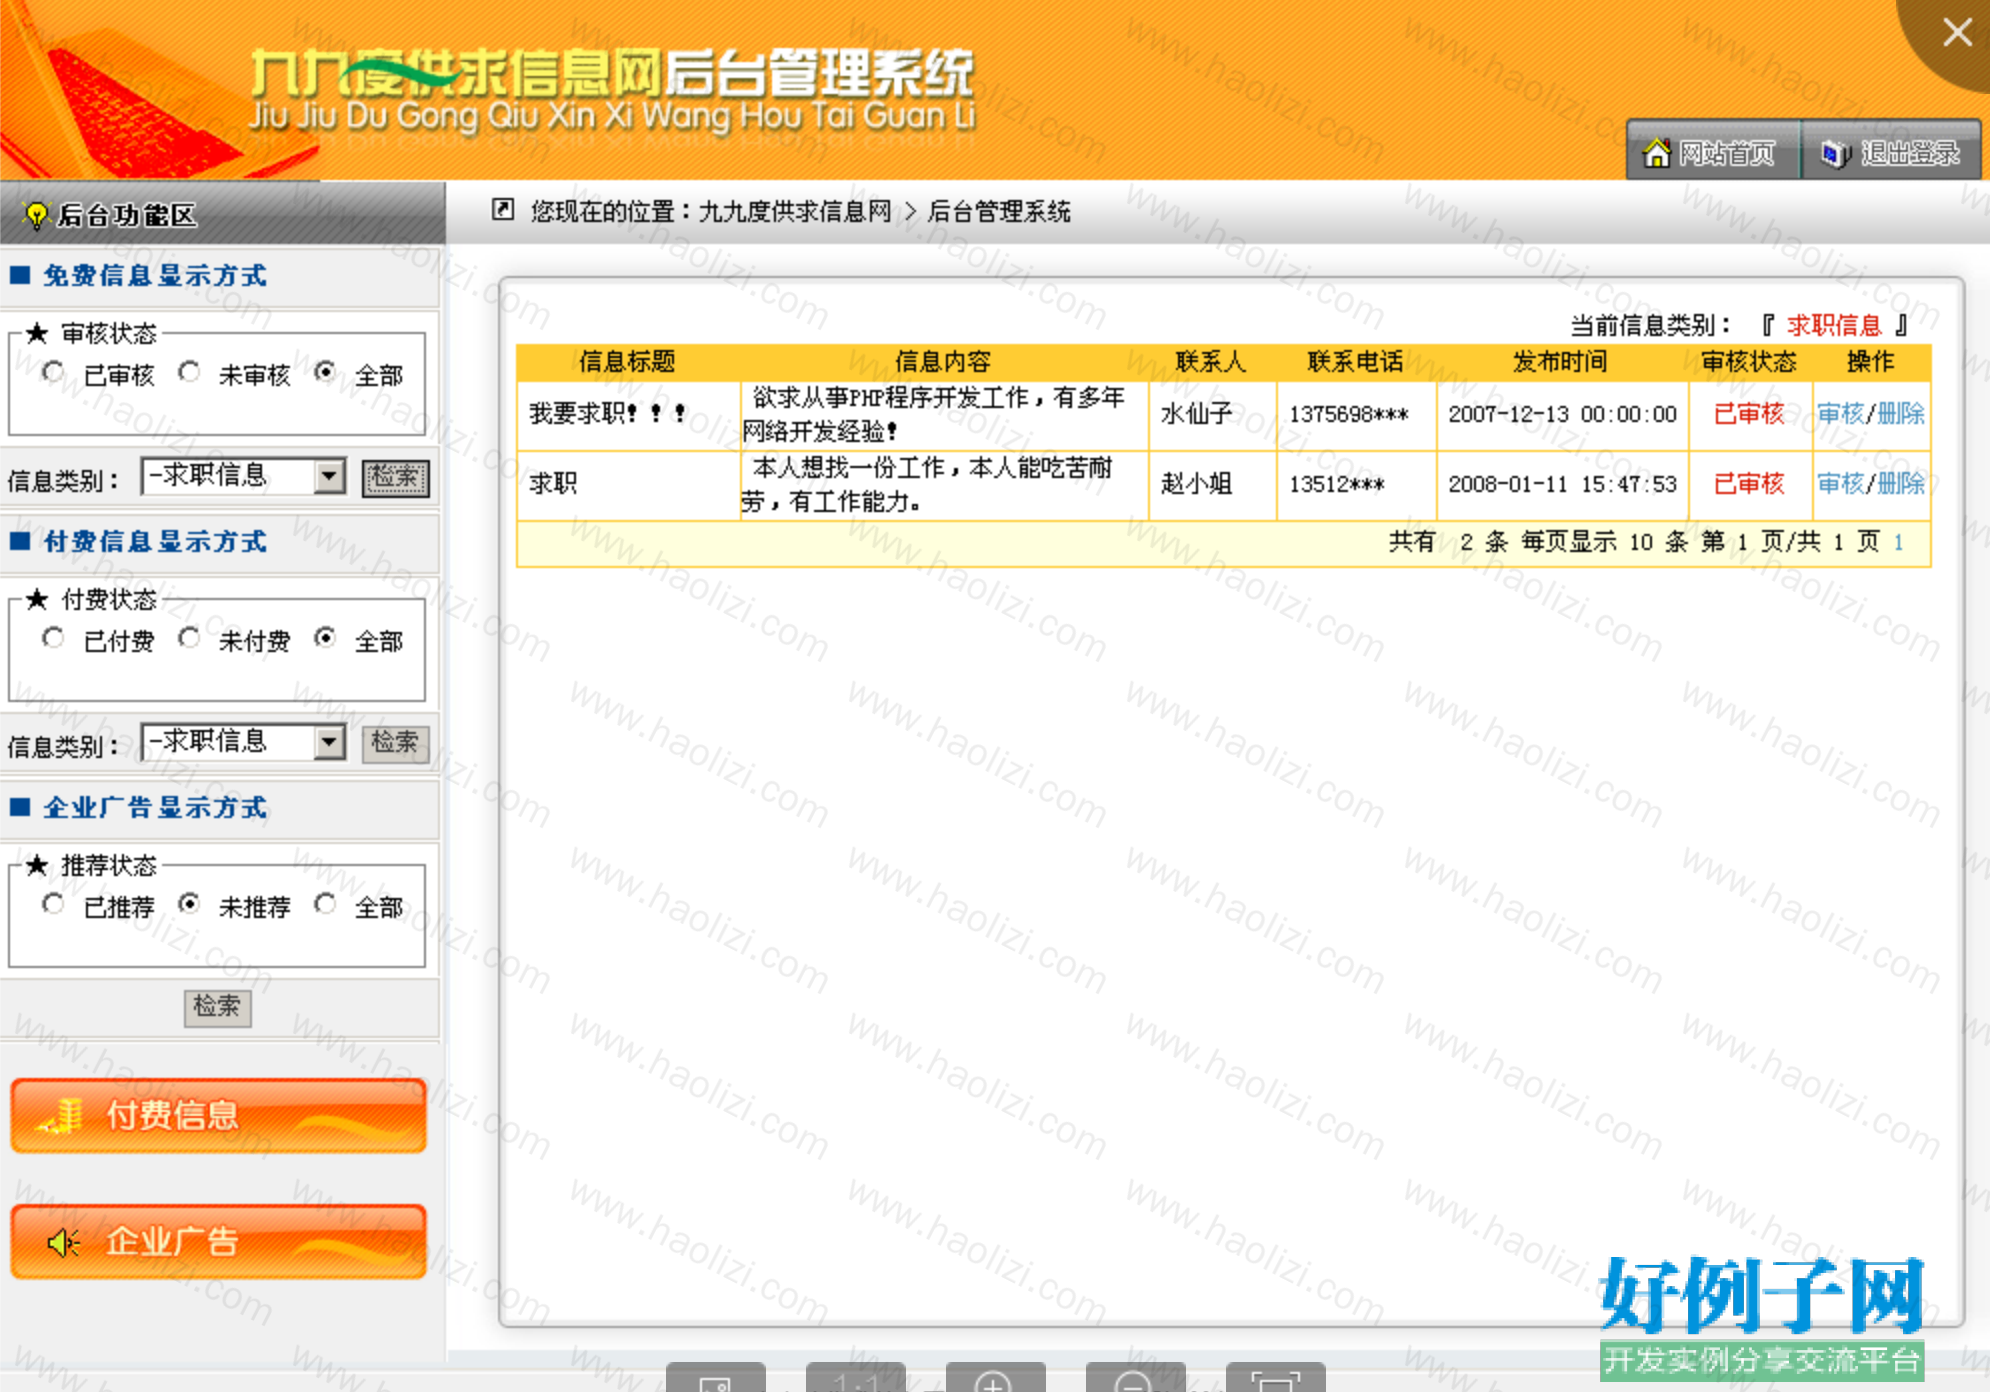
Task: Click the image view button in the viewer bar
Action: 715,1378
